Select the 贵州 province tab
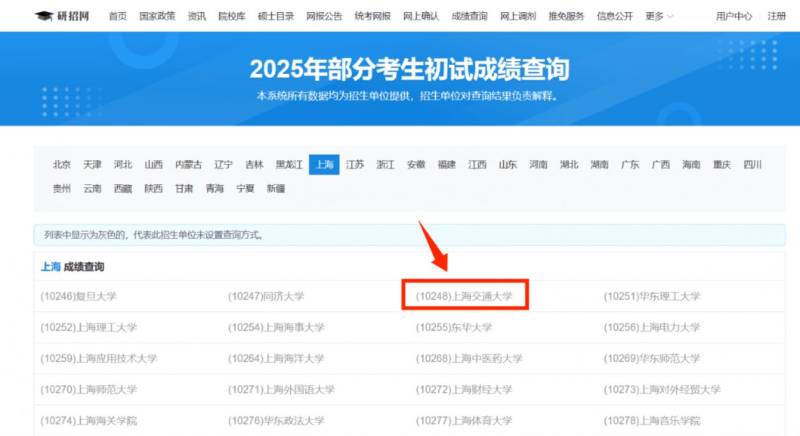Viewport: 800px width, 436px height. tap(62, 189)
